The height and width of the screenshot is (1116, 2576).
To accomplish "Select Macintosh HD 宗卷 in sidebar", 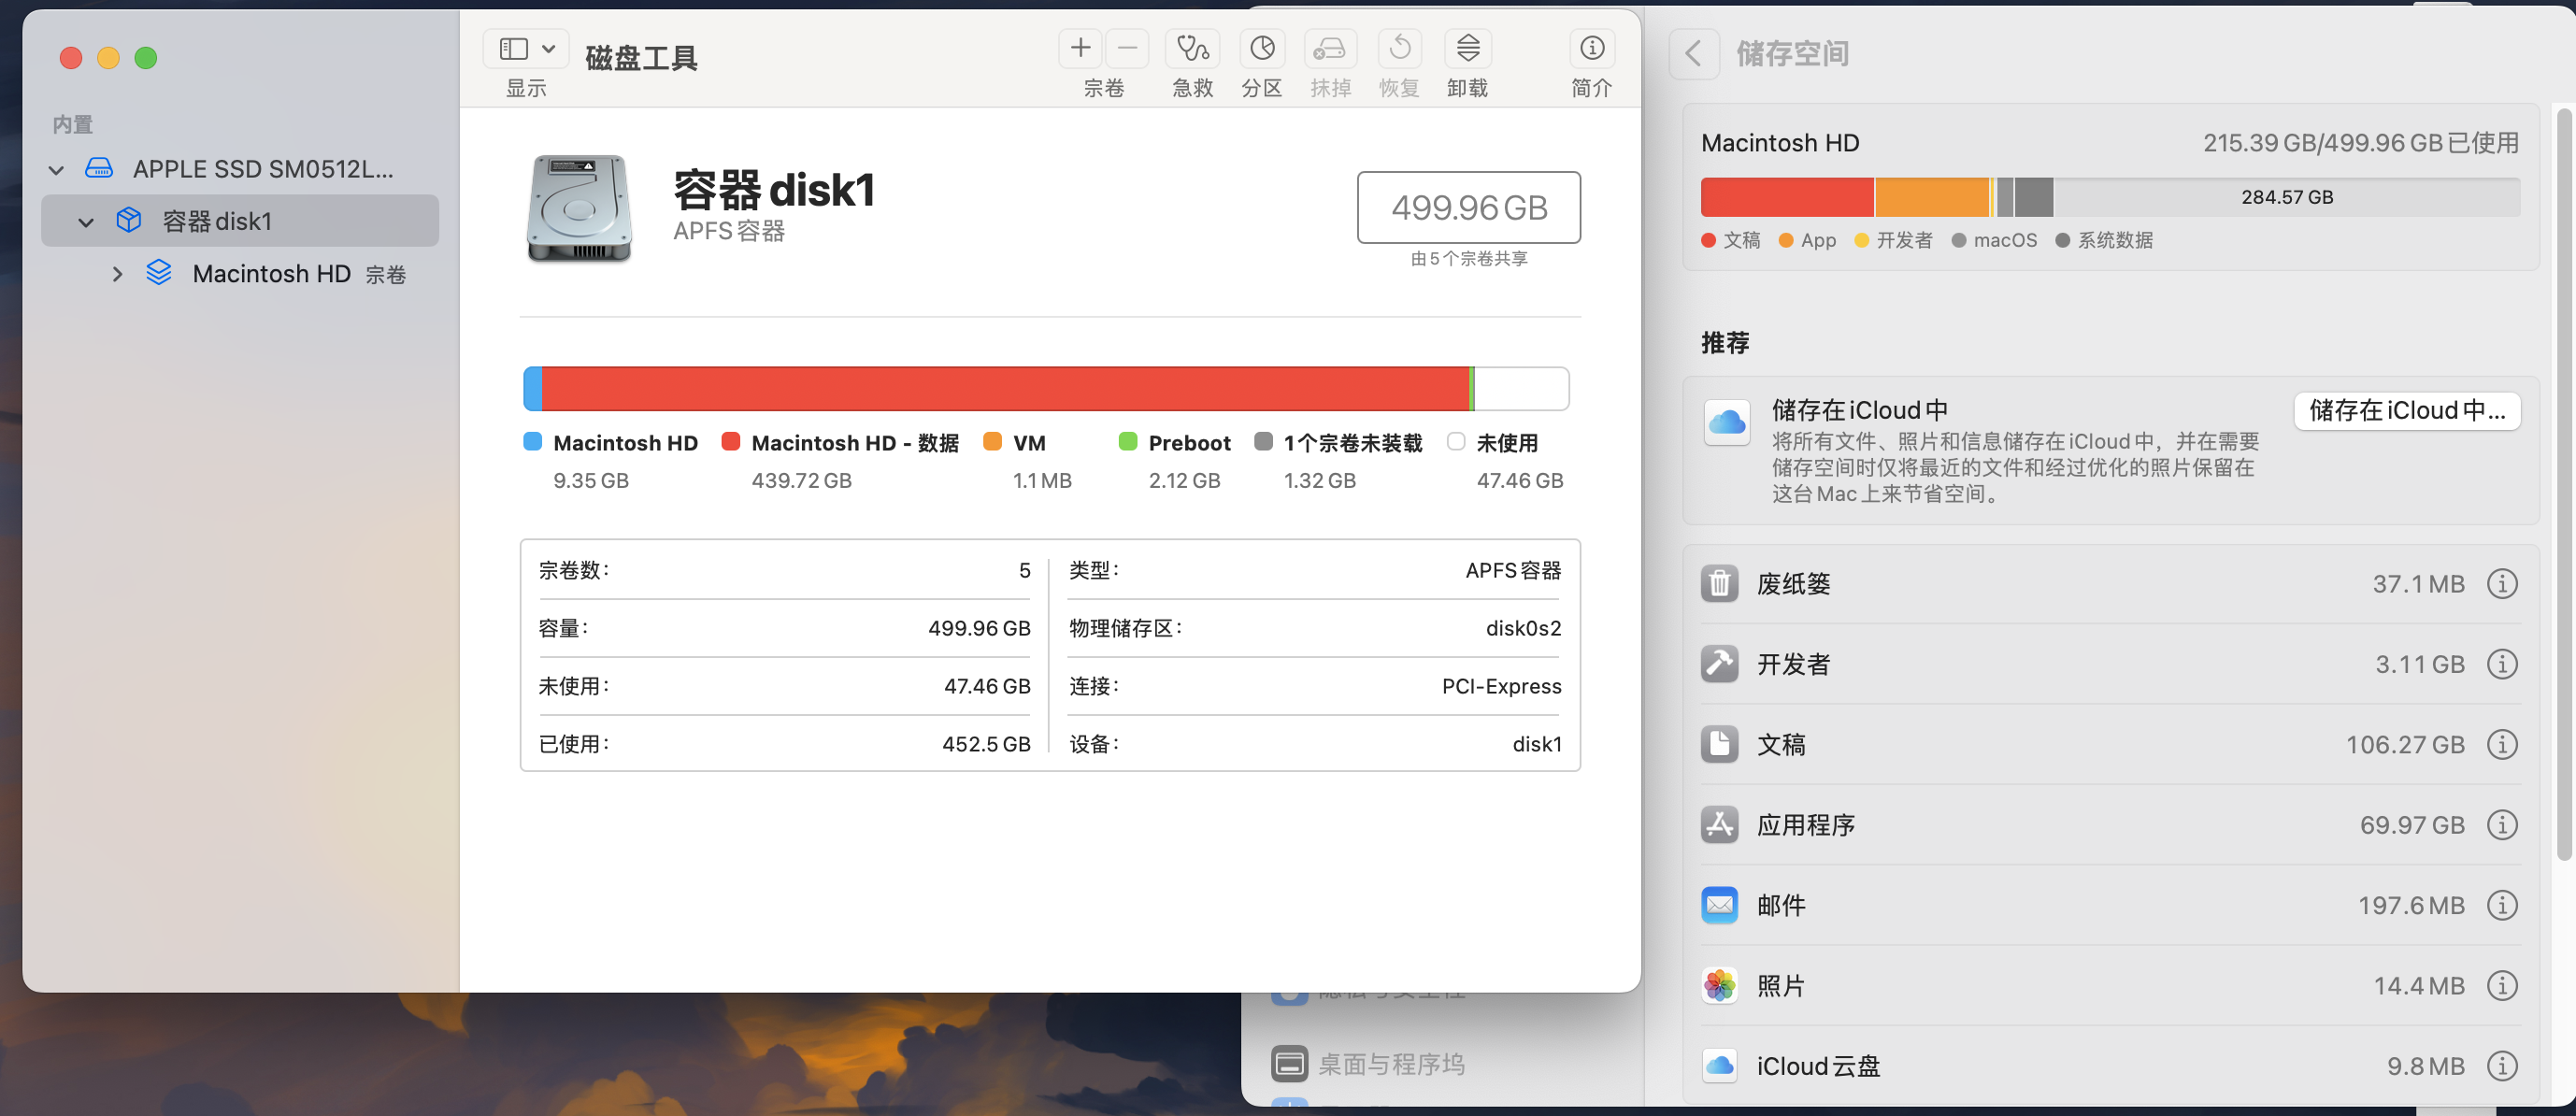I will 271,274.
